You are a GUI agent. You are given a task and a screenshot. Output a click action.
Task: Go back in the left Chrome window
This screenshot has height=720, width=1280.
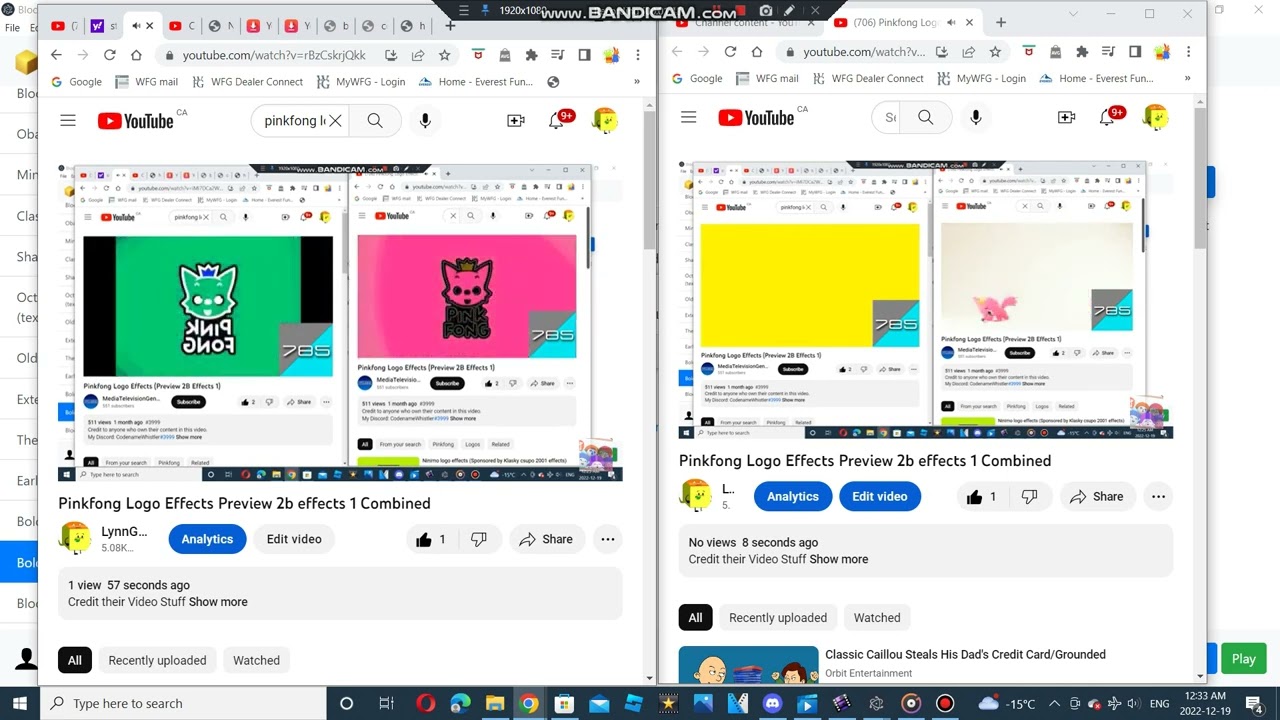[x=56, y=55]
